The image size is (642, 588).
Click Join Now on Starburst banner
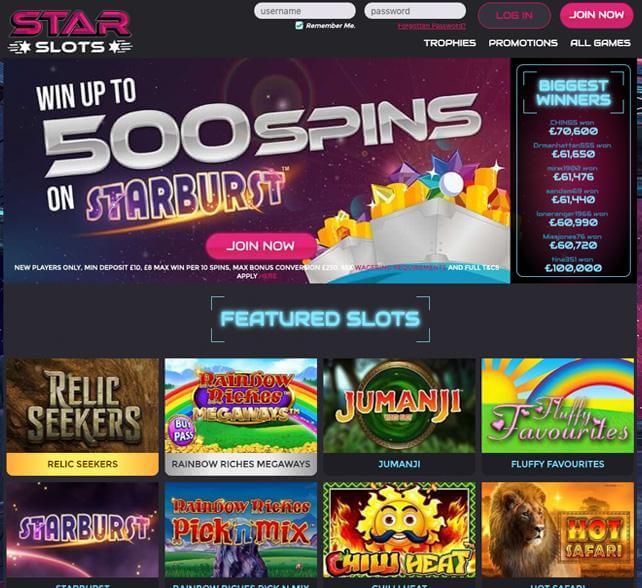point(261,246)
